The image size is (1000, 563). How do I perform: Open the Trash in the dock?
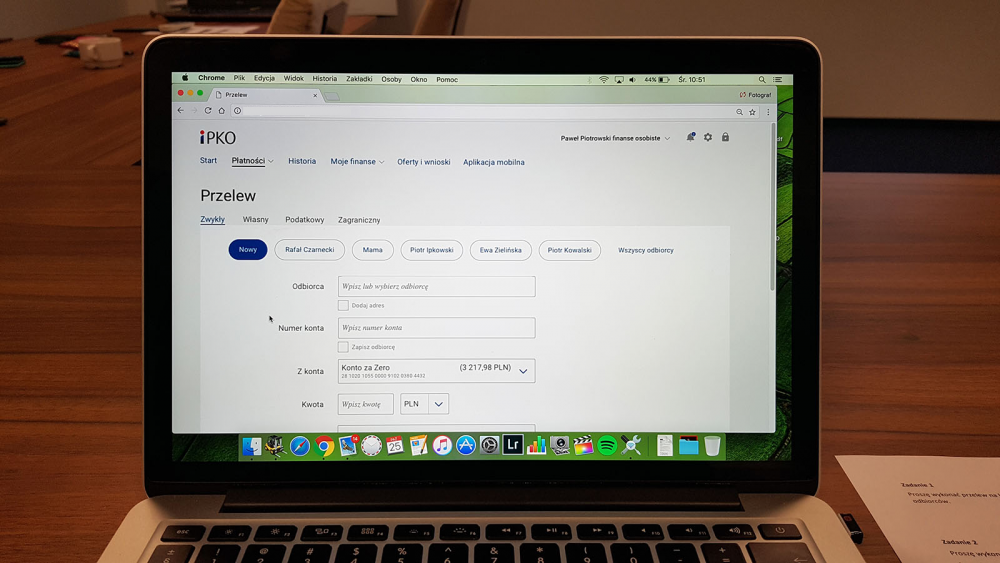712,446
